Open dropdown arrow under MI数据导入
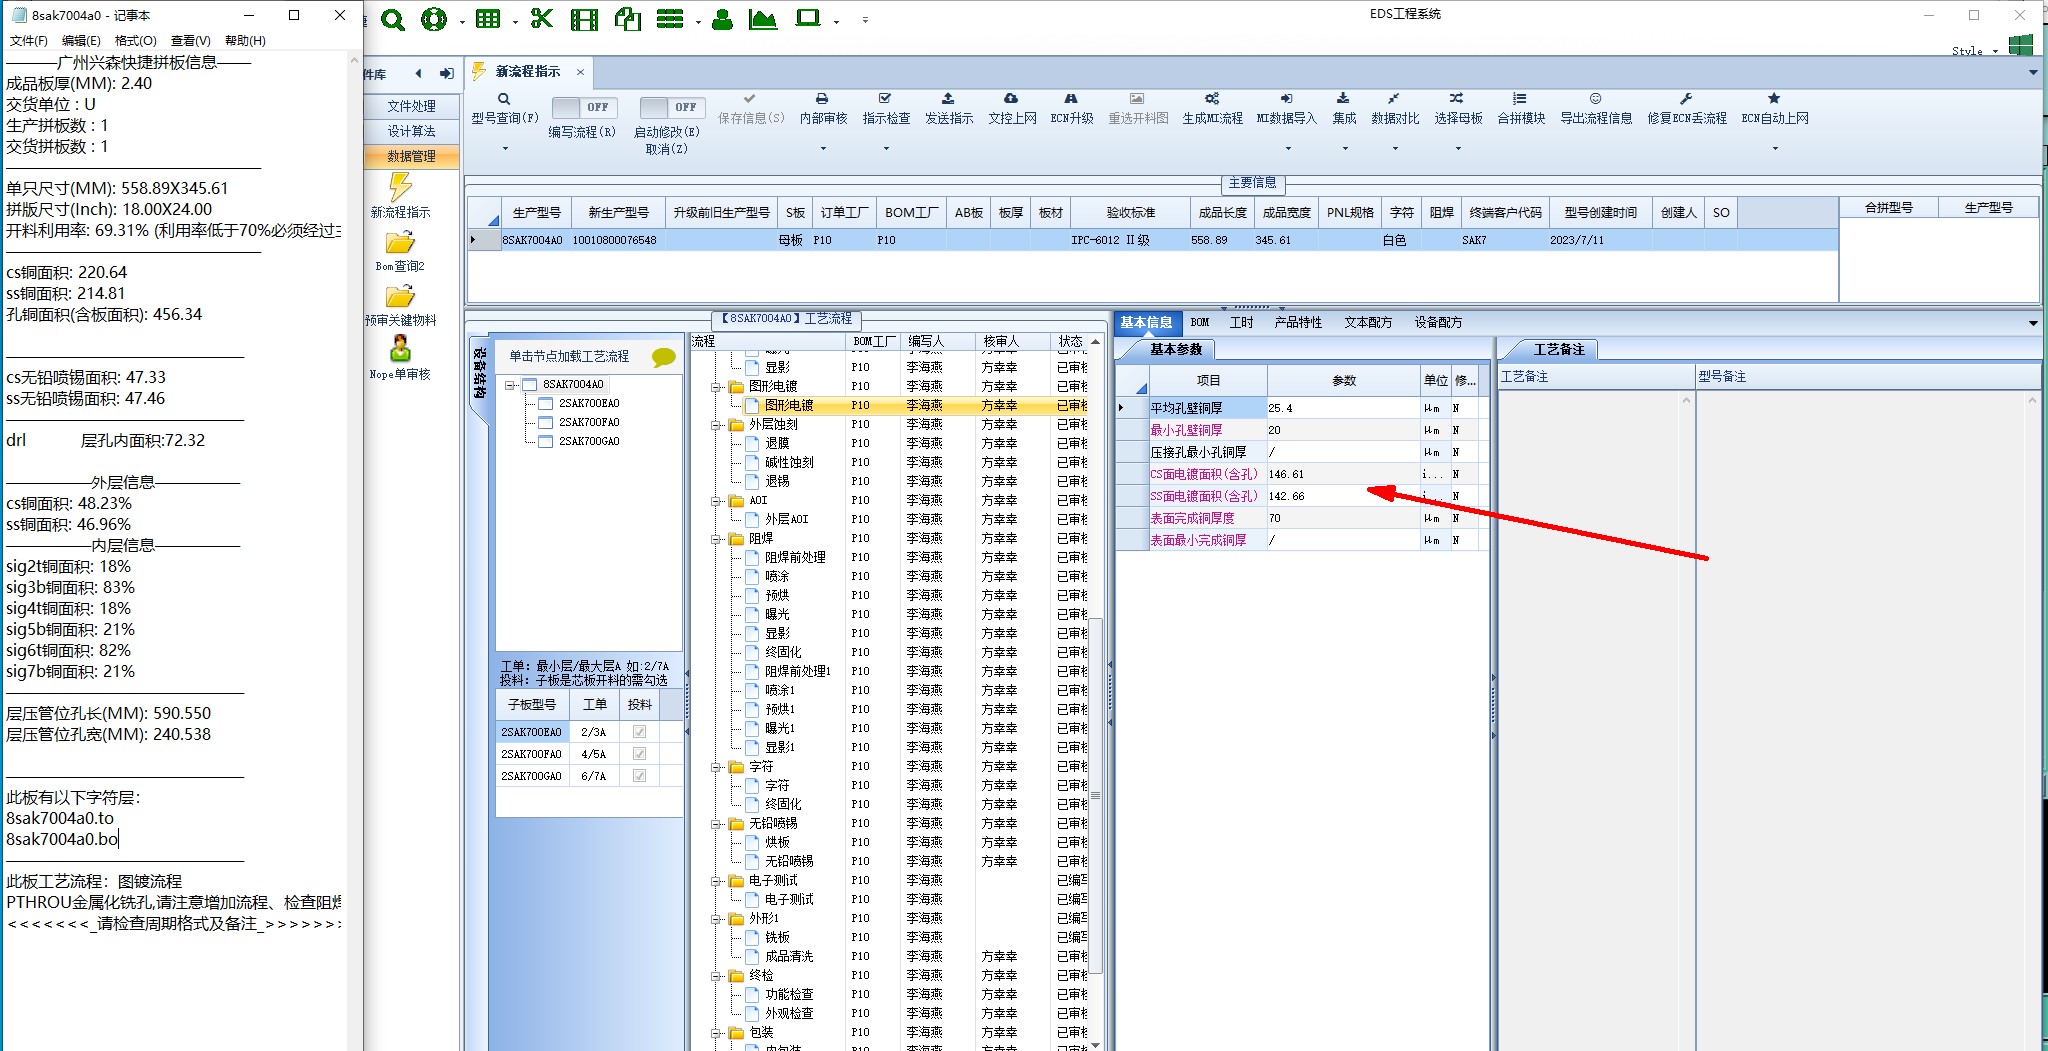Viewport: 2048px width, 1051px height. (1287, 149)
